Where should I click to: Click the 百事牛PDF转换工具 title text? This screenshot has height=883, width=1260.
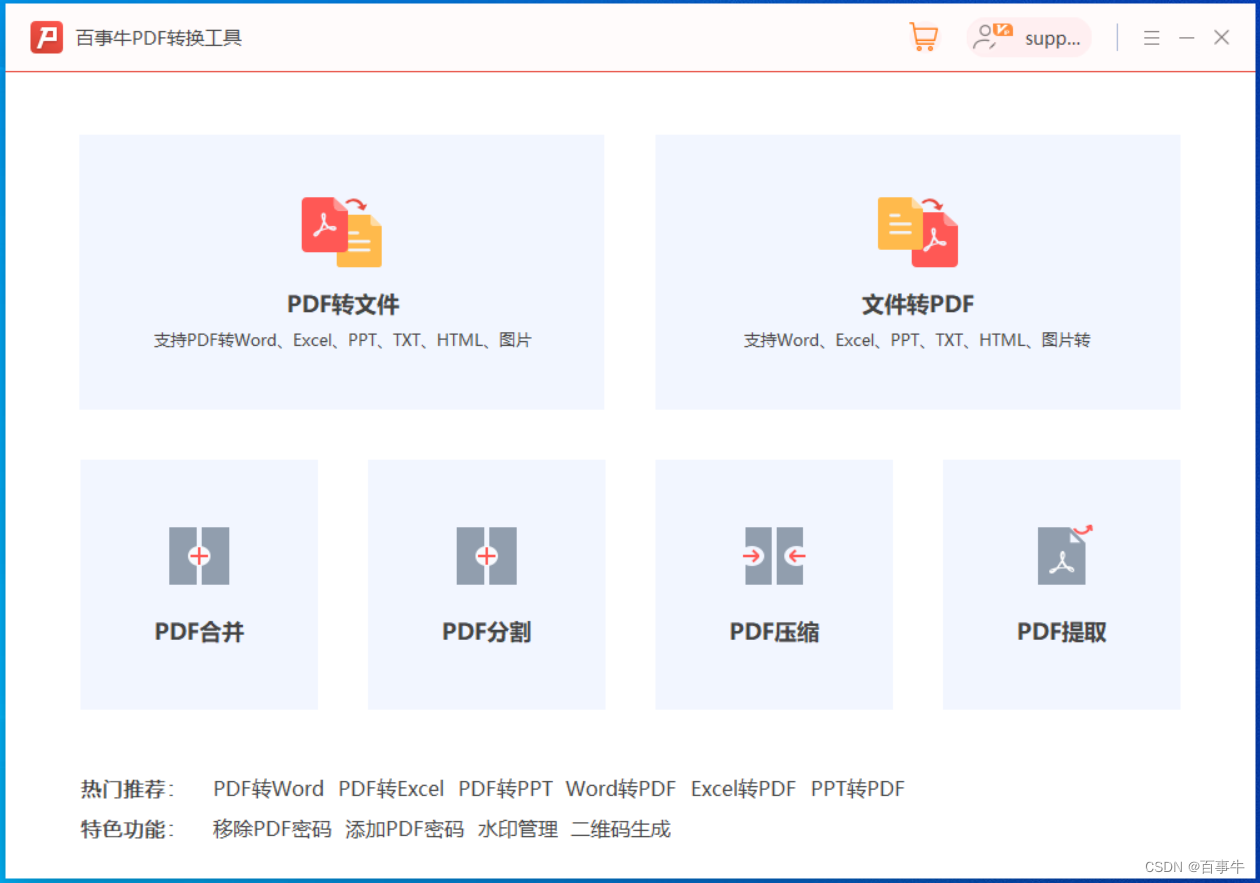tap(159, 38)
